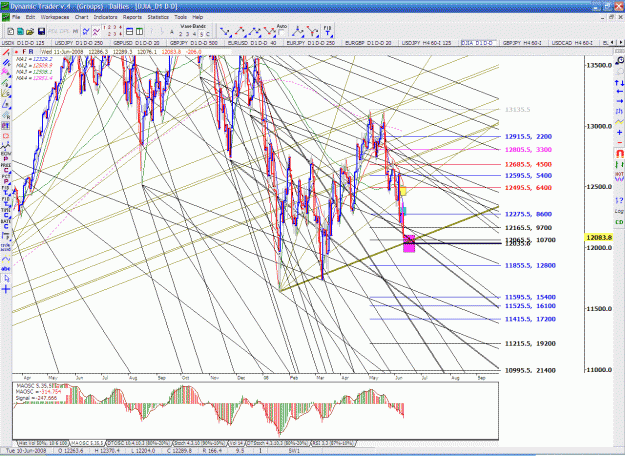Open the Vol 14 indicator tab
625x456 pixels.
tap(237, 443)
